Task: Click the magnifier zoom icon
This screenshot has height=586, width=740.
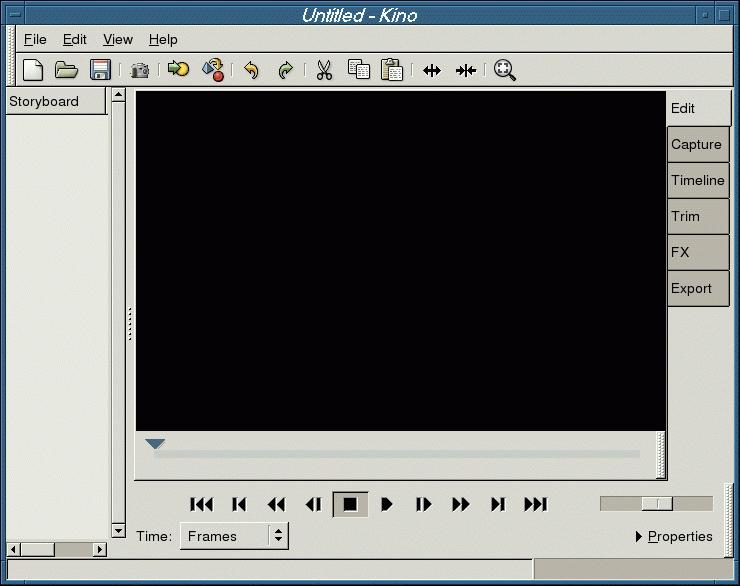Action: [505, 70]
